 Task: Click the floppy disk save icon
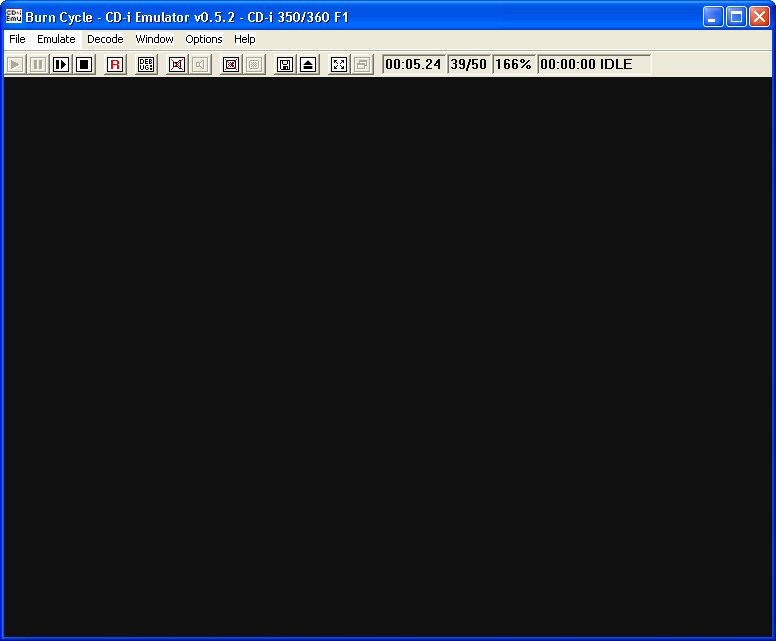(285, 64)
